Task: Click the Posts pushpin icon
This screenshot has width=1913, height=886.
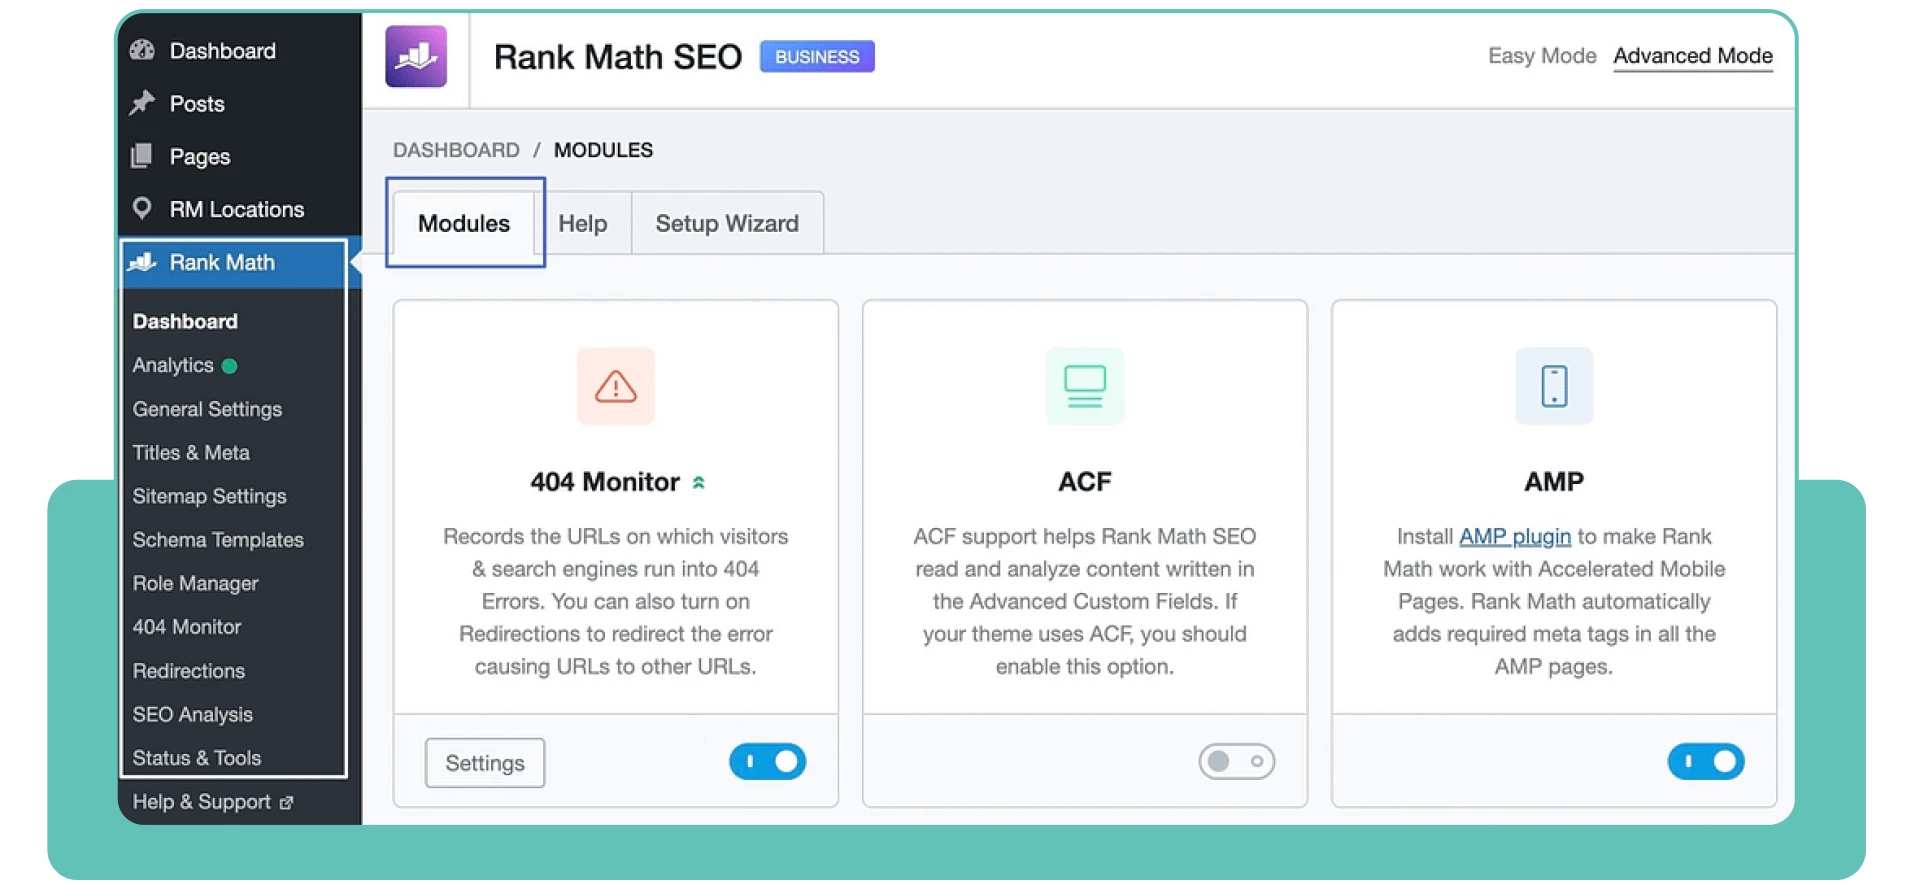Action: click(x=142, y=103)
